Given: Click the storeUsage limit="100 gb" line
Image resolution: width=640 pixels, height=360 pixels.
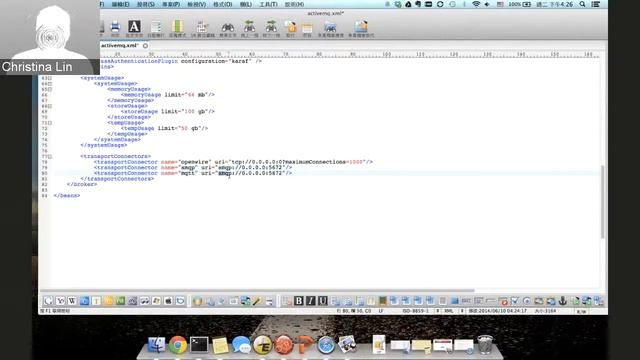Looking at the screenshot, I should (167, 111).
